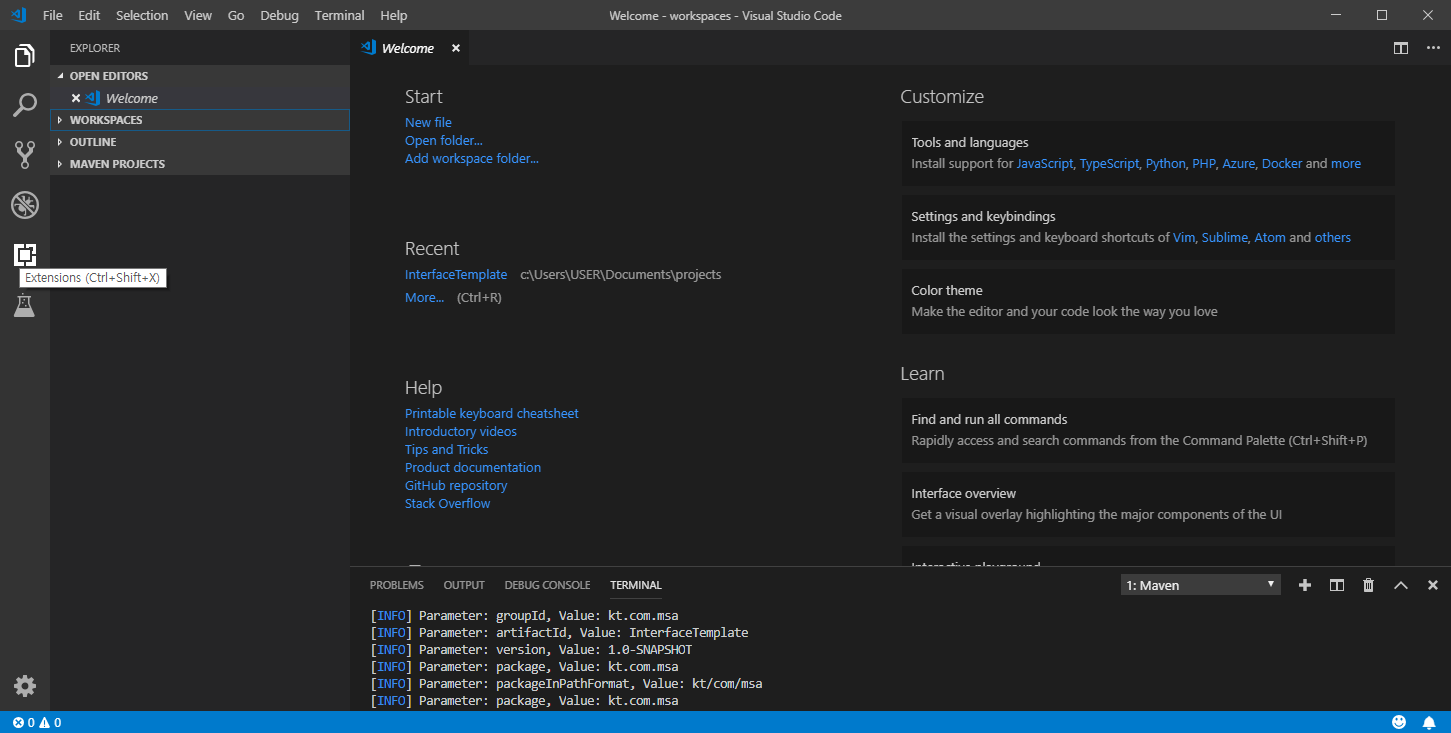Open the Test flask icon in activity bar
The image size is (1451, 733).
coord(25,306)
